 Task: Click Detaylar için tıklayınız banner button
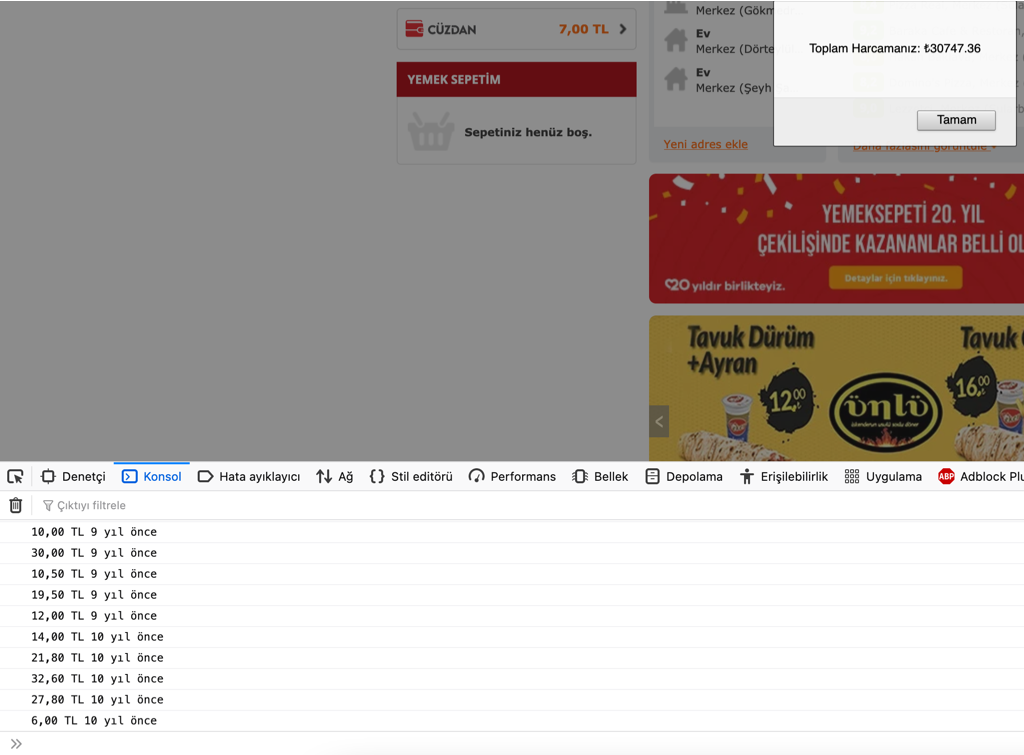pos(895,278)
